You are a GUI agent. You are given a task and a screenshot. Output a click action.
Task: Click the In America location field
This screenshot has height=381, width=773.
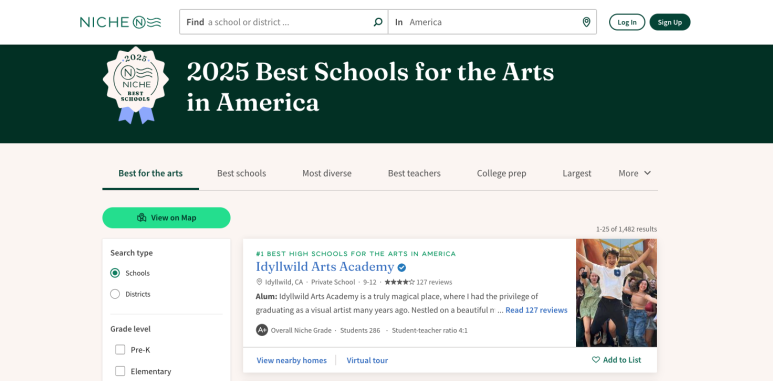pos(492,22)
